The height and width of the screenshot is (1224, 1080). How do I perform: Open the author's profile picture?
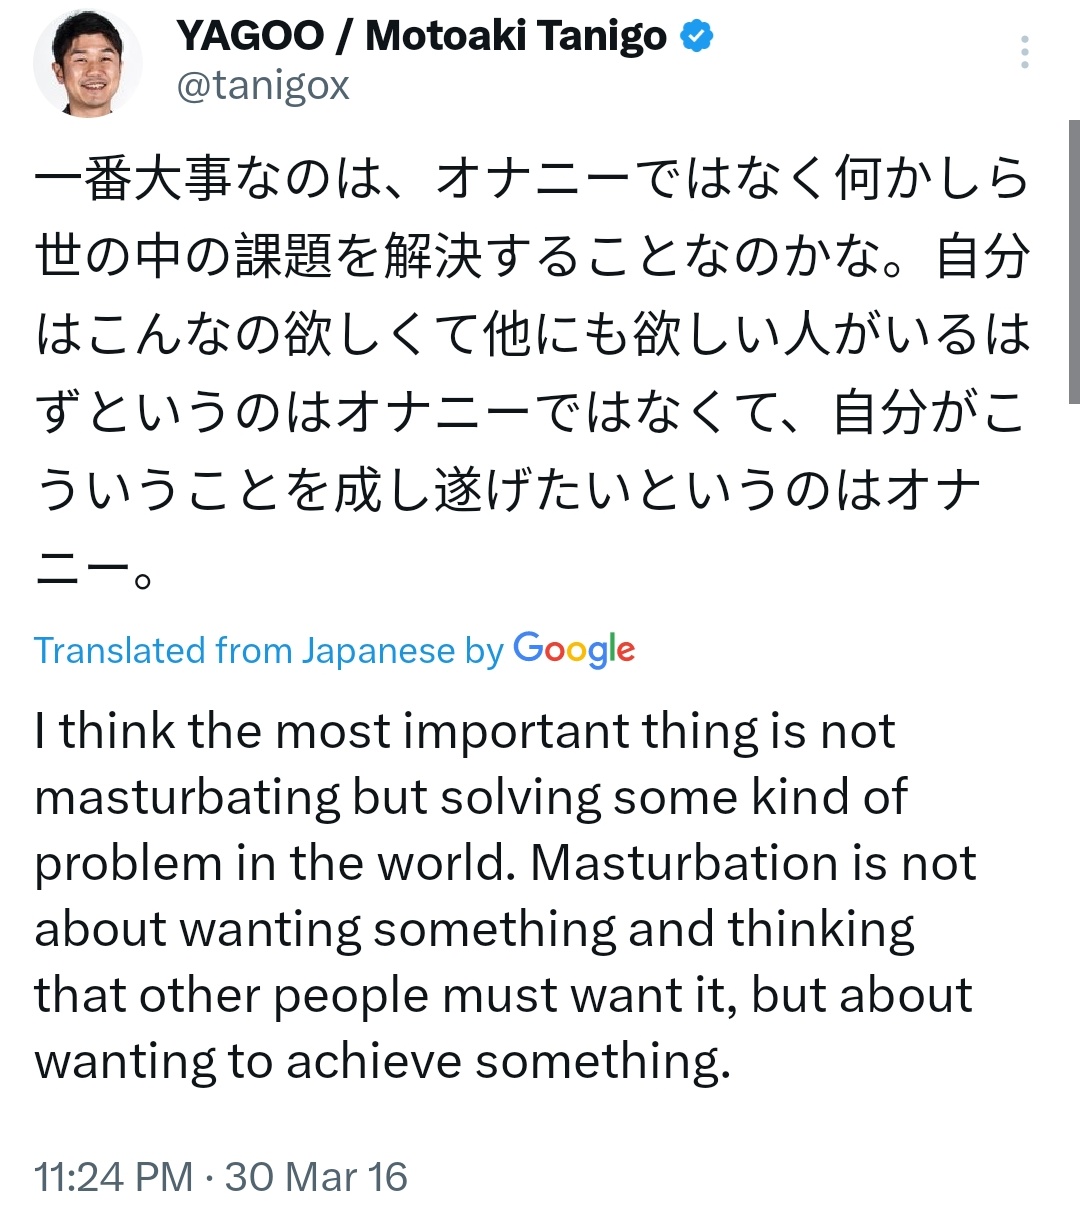[88, 62]
